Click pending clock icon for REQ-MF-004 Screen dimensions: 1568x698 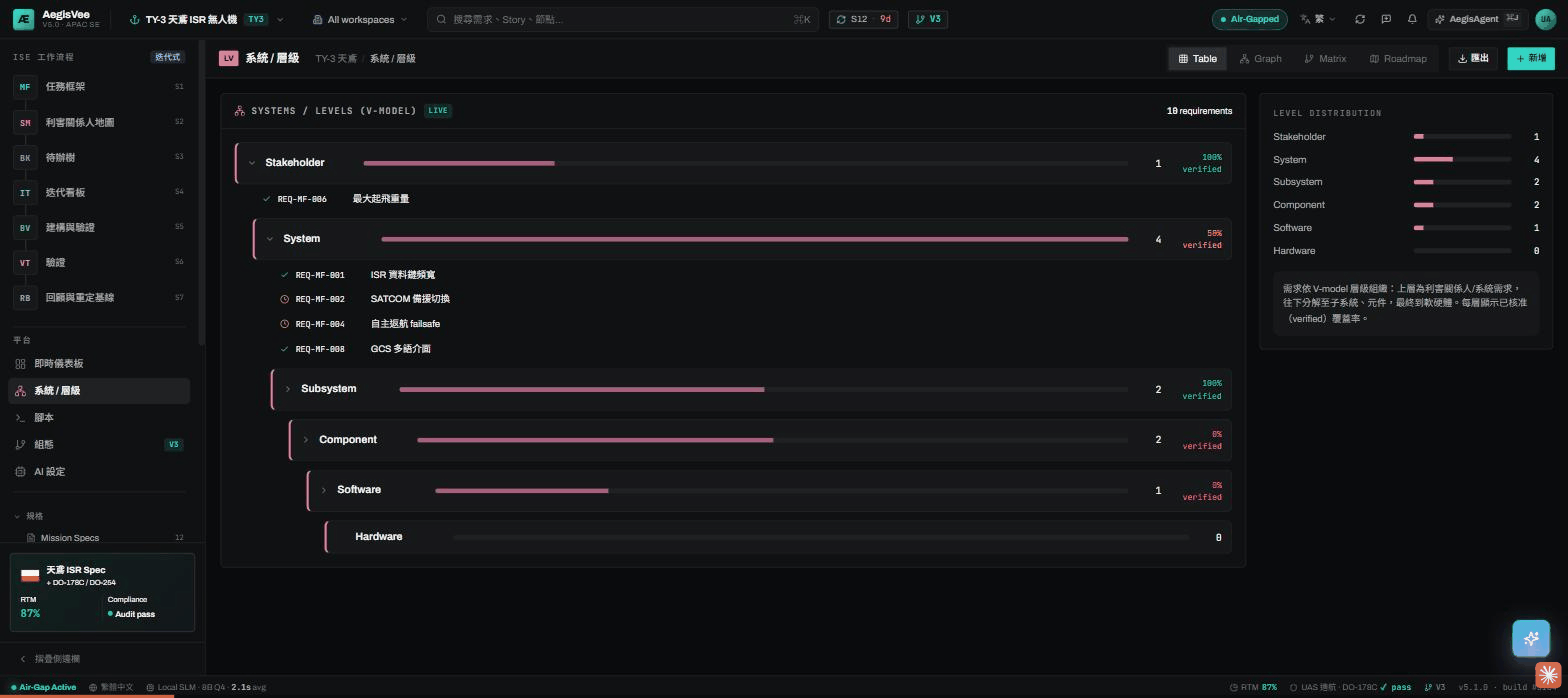[x=285, y=324]
